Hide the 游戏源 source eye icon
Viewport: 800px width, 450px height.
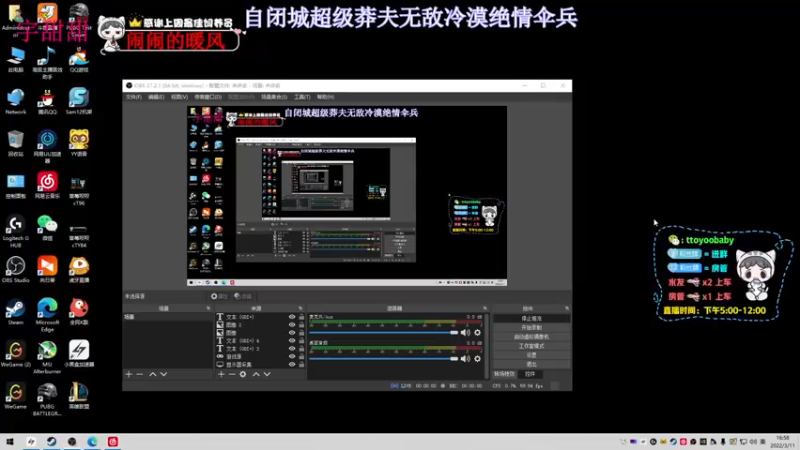pos(292,356)
